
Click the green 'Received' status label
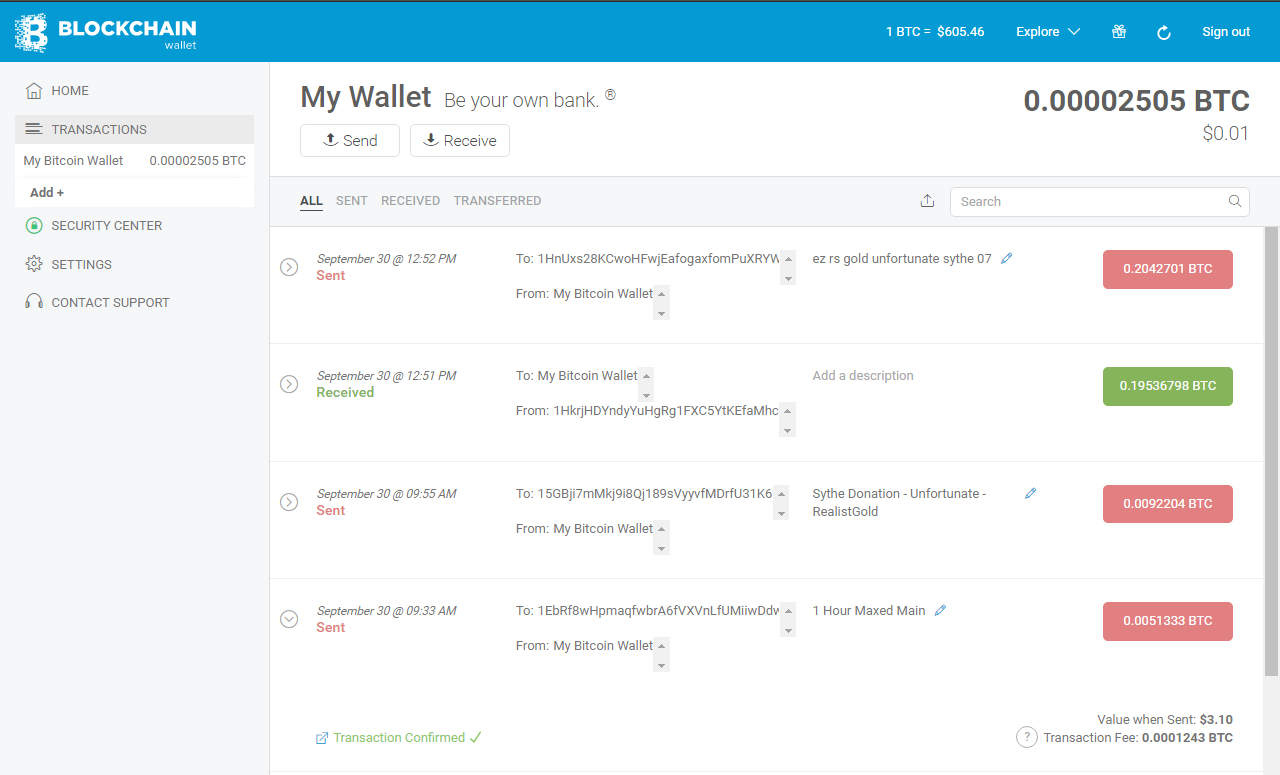pyautogui.click(x=345, y=393)
